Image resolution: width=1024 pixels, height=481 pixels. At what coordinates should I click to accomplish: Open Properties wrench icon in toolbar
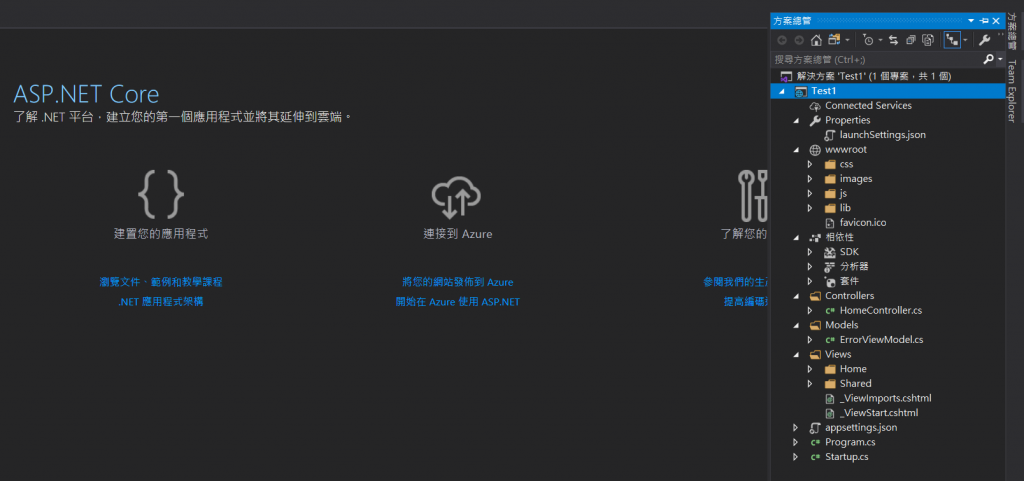coord(985,40)
